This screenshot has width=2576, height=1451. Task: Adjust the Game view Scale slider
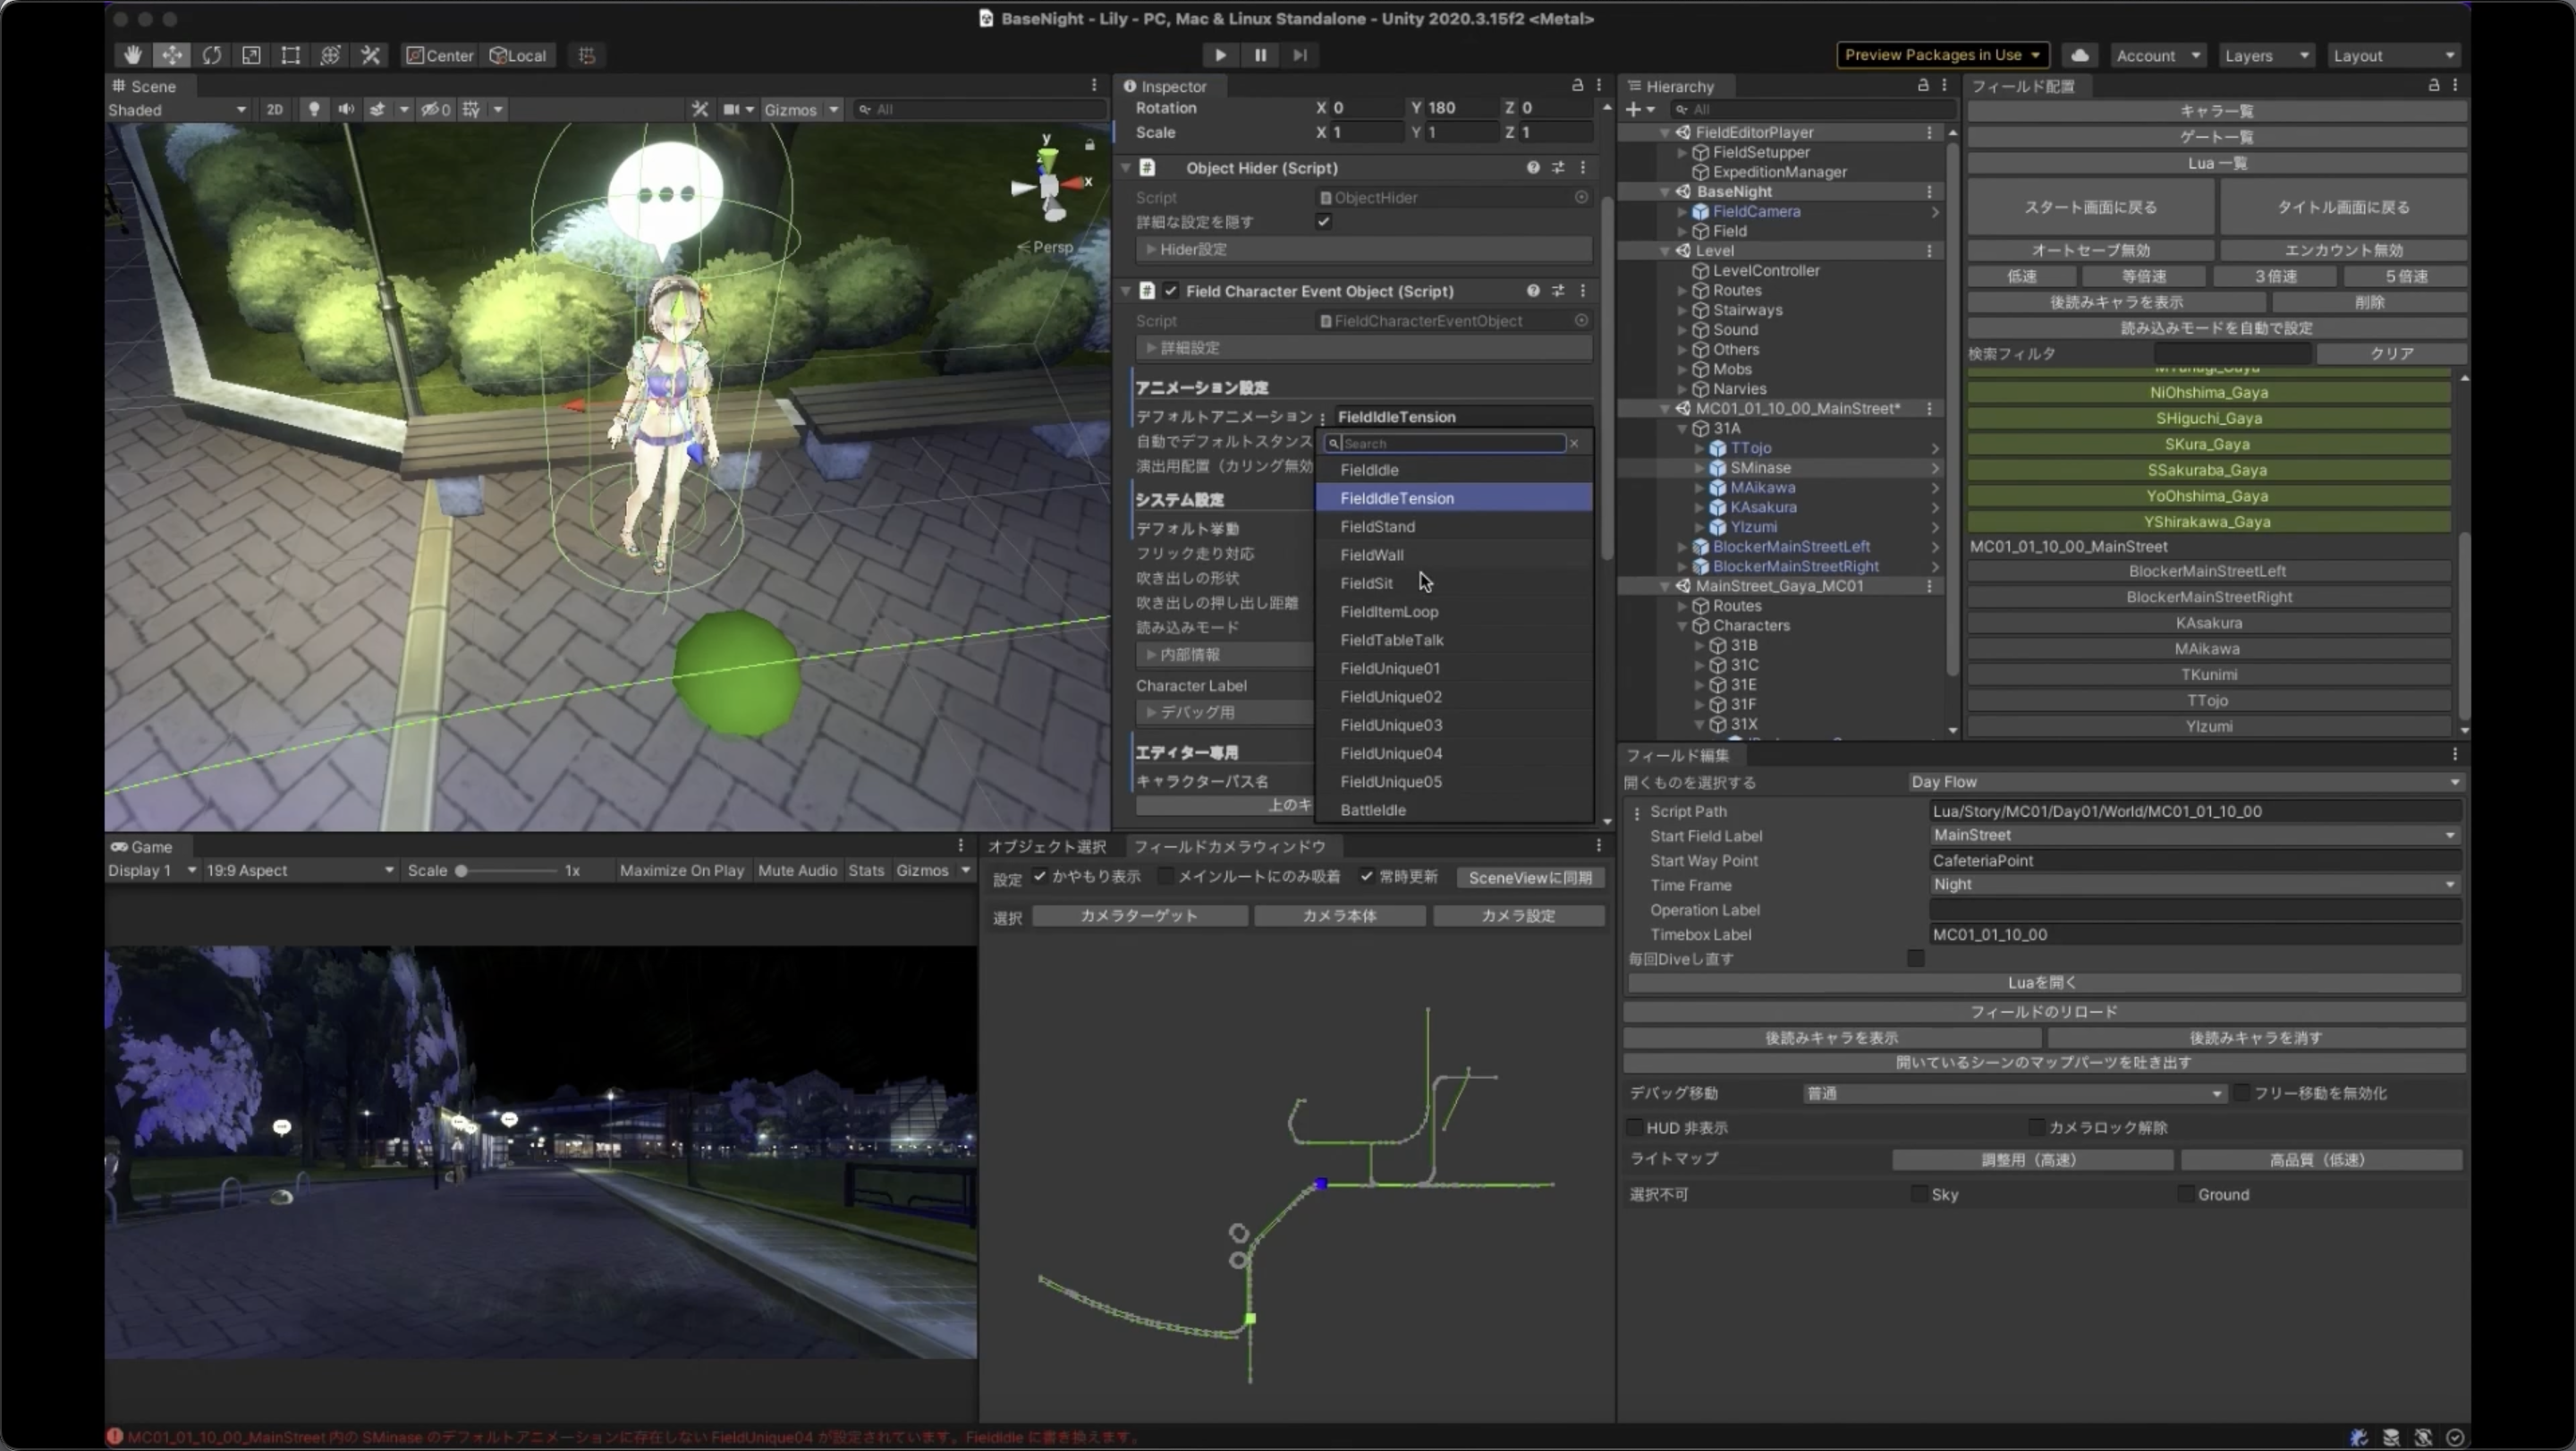462,870
